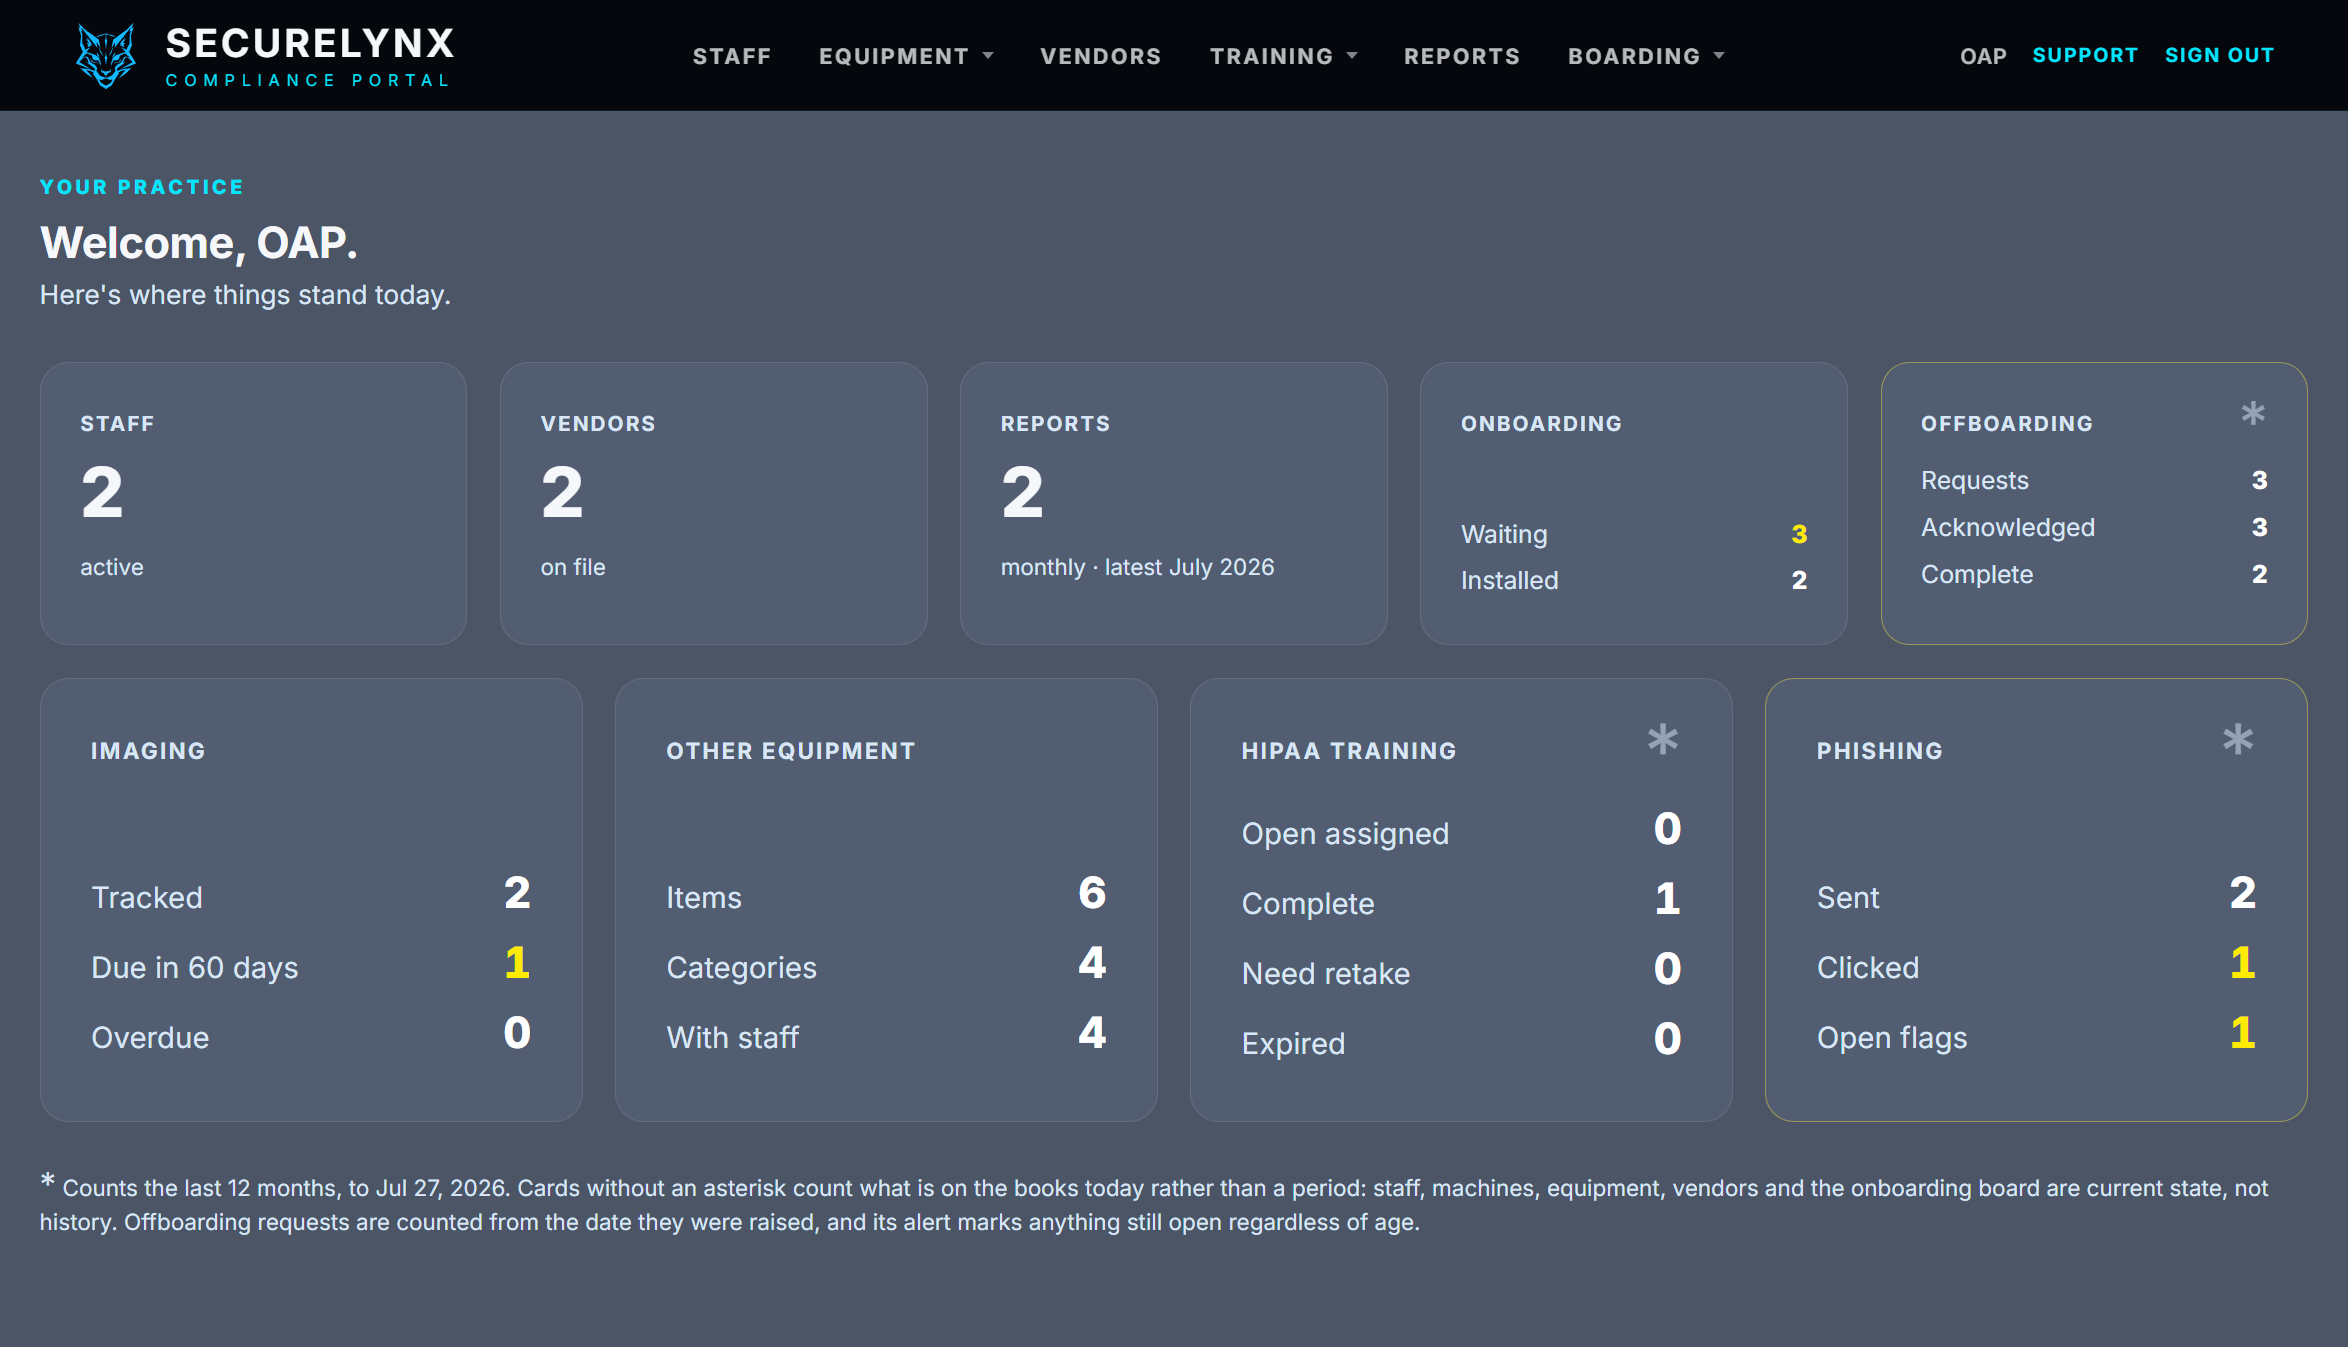Click the 'YOUR PRACTICE' label
The height and width of the screenshot is (1347, 2348).
tap(141, 187)
